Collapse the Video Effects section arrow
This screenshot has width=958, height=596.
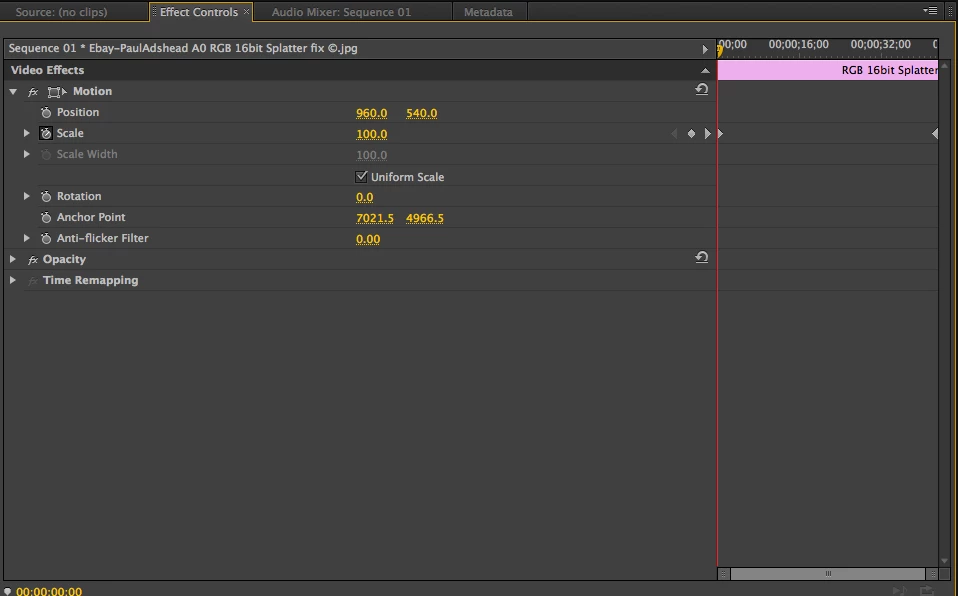(x=705, y=70)
